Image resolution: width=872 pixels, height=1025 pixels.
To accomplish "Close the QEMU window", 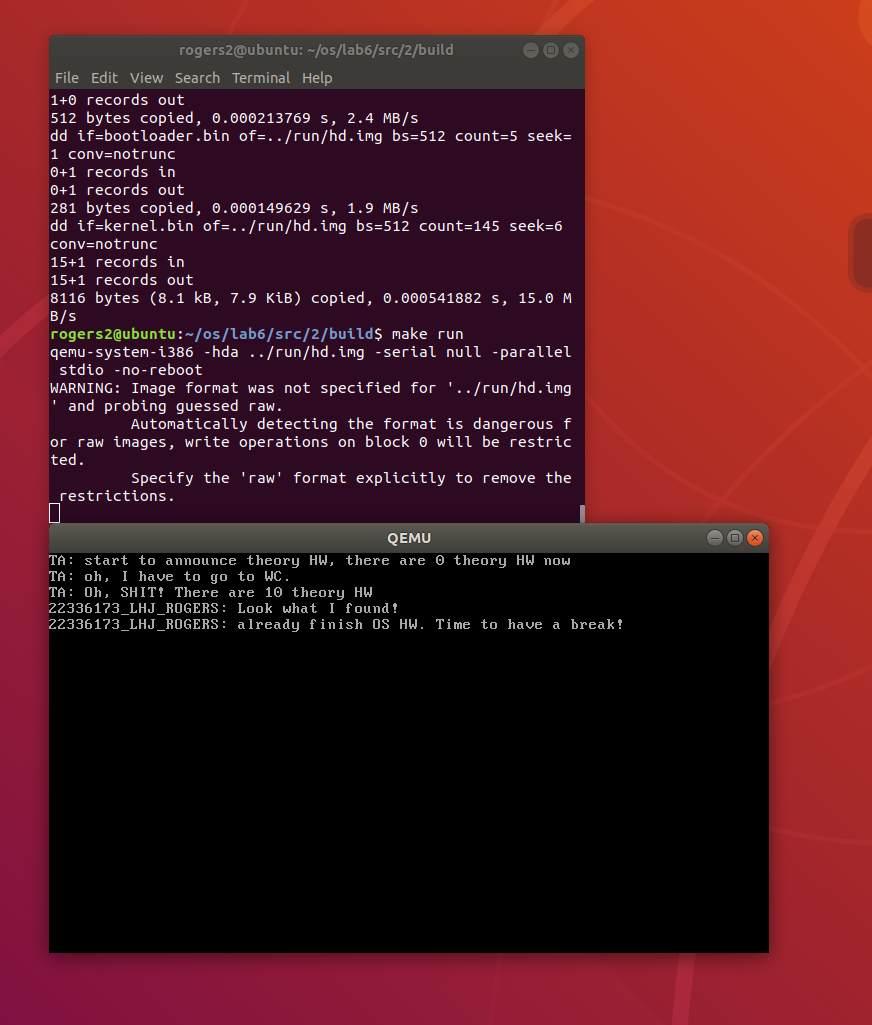I will coord(755,538).
